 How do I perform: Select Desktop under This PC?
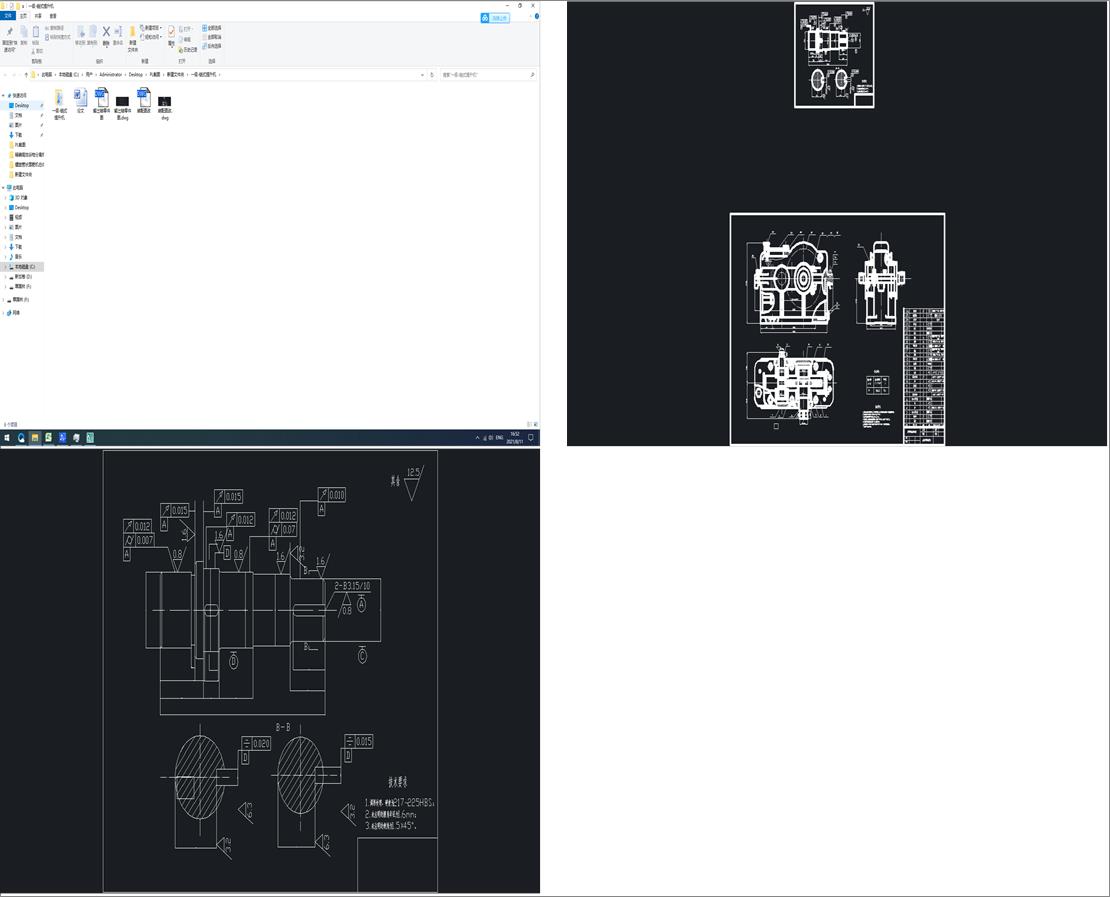tap(22, 207)
